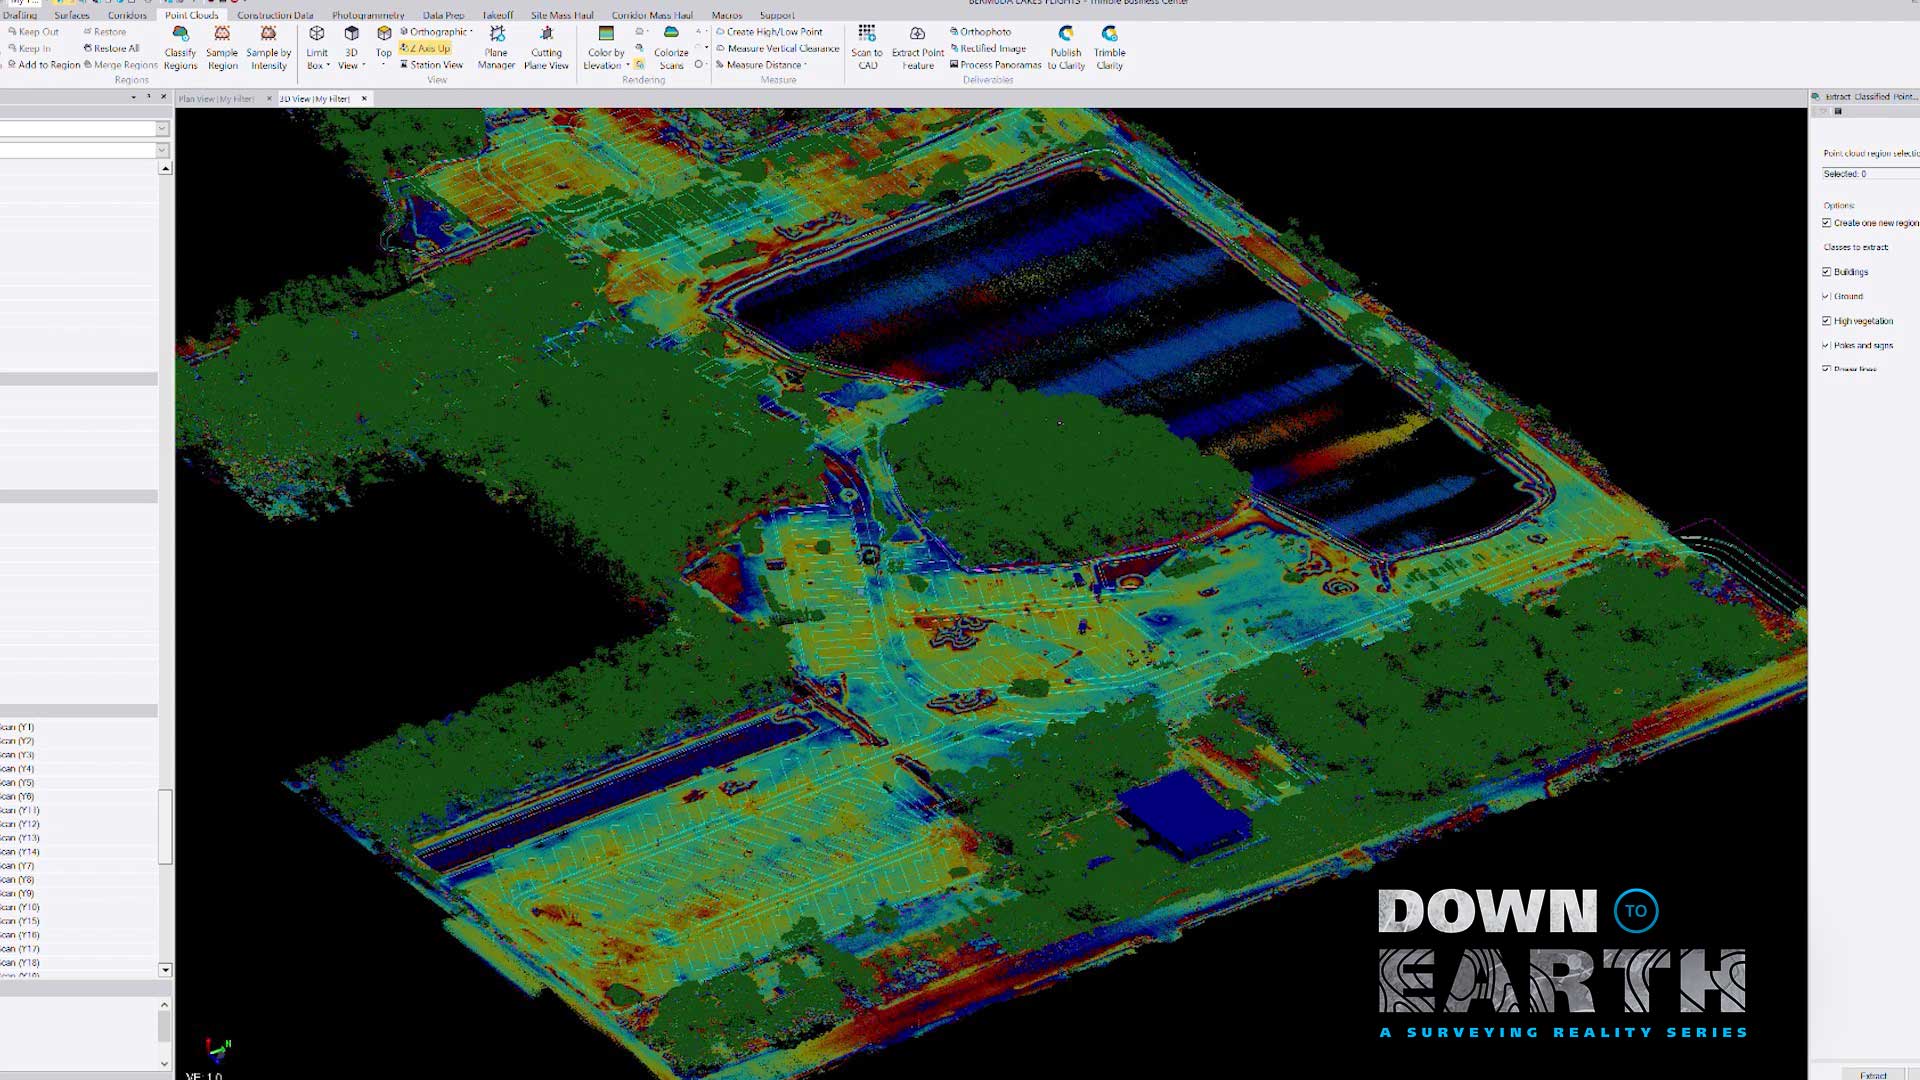The height and width of the screenshot is (1080, 1920).
Task: Select Create High/Low Point
Action: point(769,32)
